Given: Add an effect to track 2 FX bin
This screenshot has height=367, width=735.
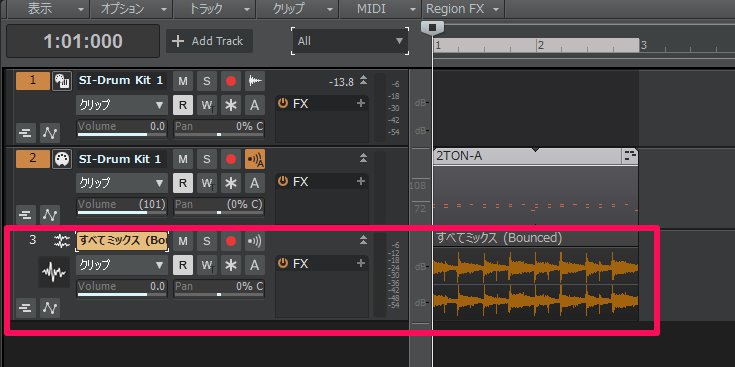Looking at the screenshot, I should coord(360,181).
